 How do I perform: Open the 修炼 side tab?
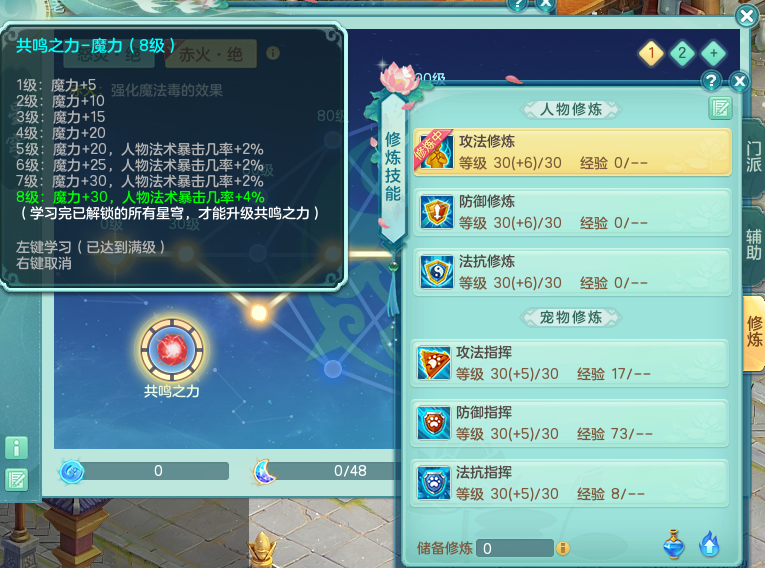(754, 332)
